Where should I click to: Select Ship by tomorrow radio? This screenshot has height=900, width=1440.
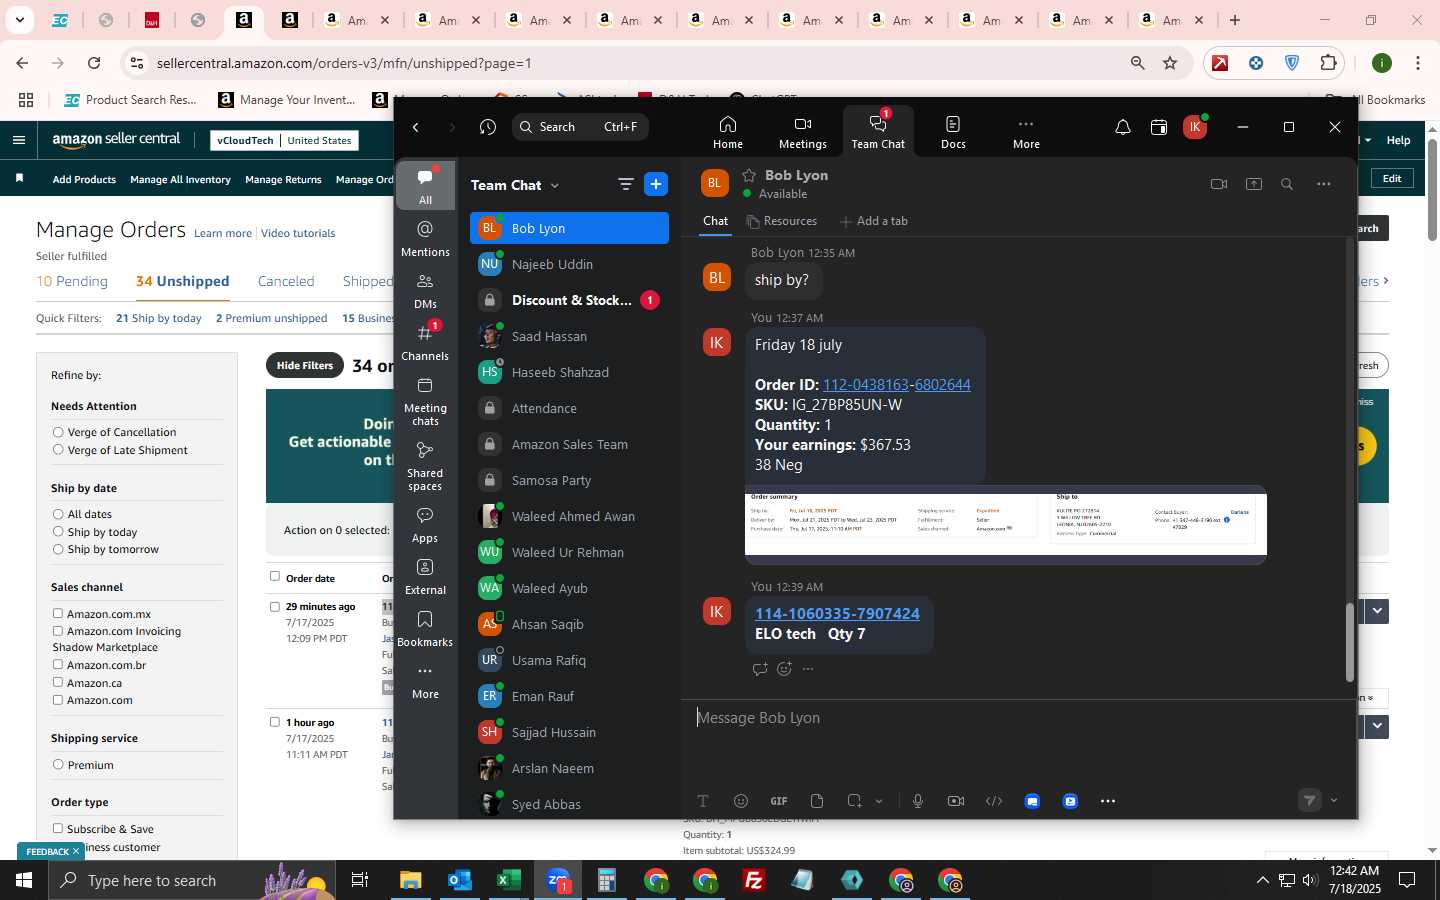58,549
